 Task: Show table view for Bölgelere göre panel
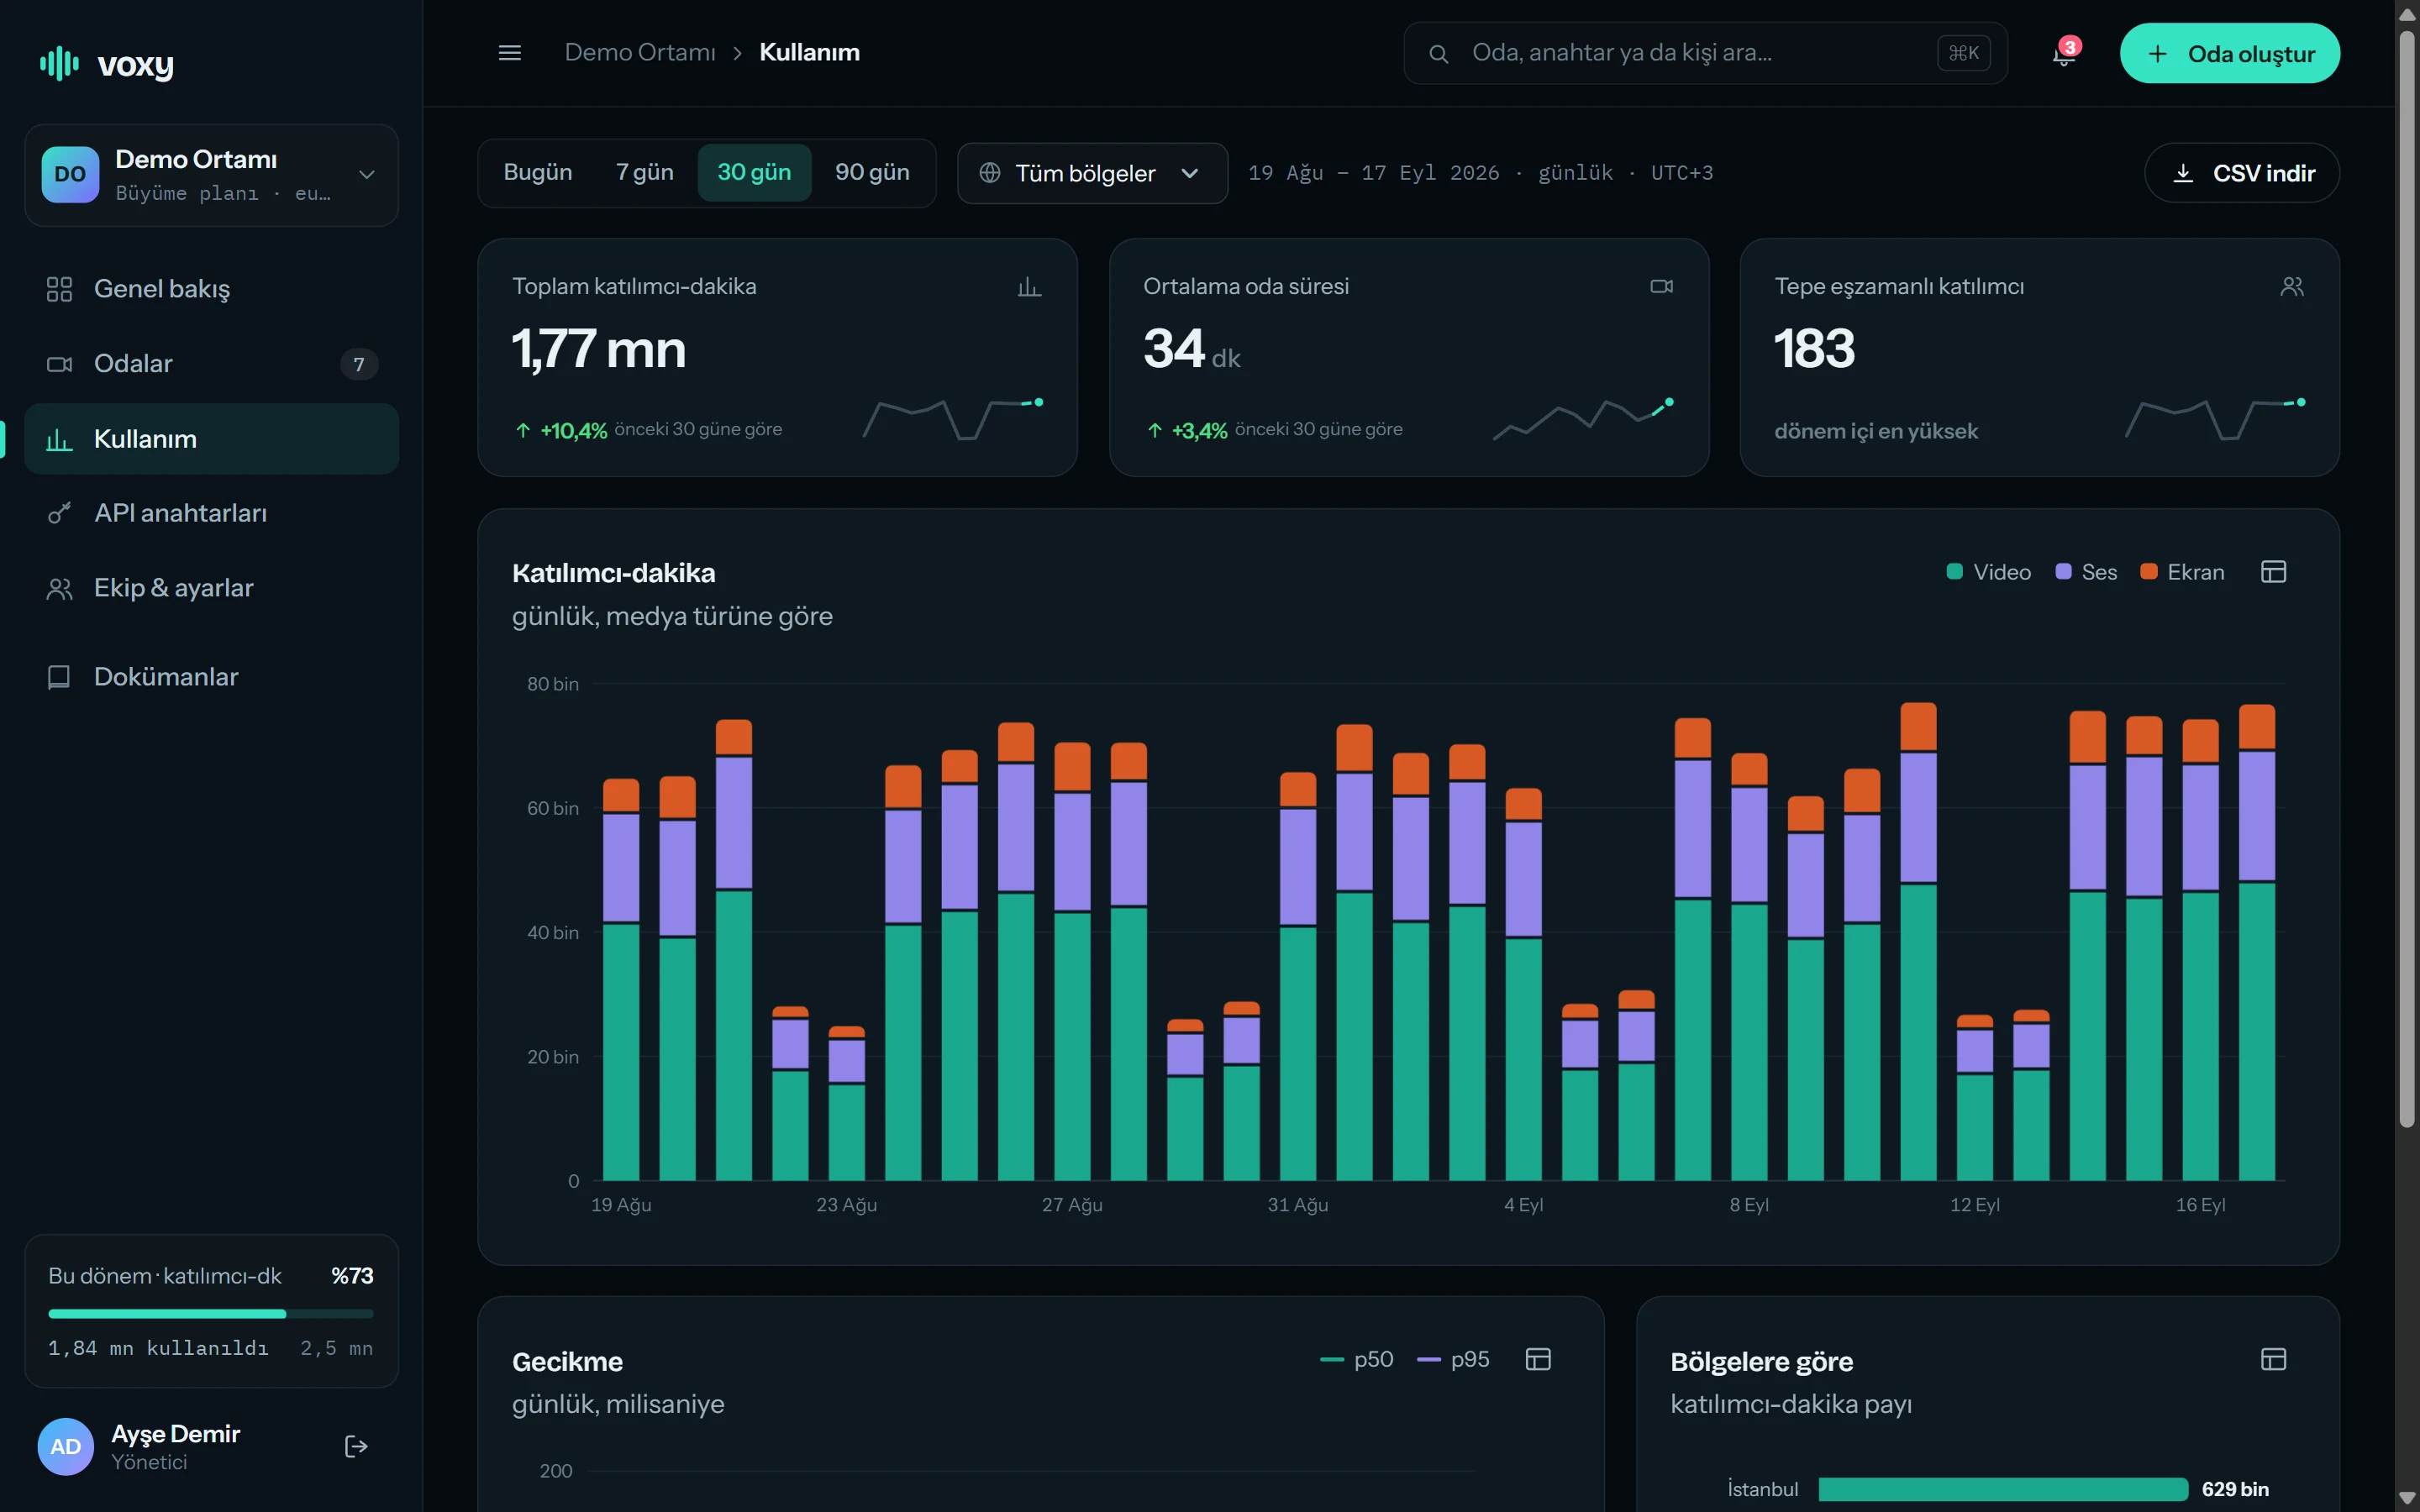[x=2273, y=1359]
